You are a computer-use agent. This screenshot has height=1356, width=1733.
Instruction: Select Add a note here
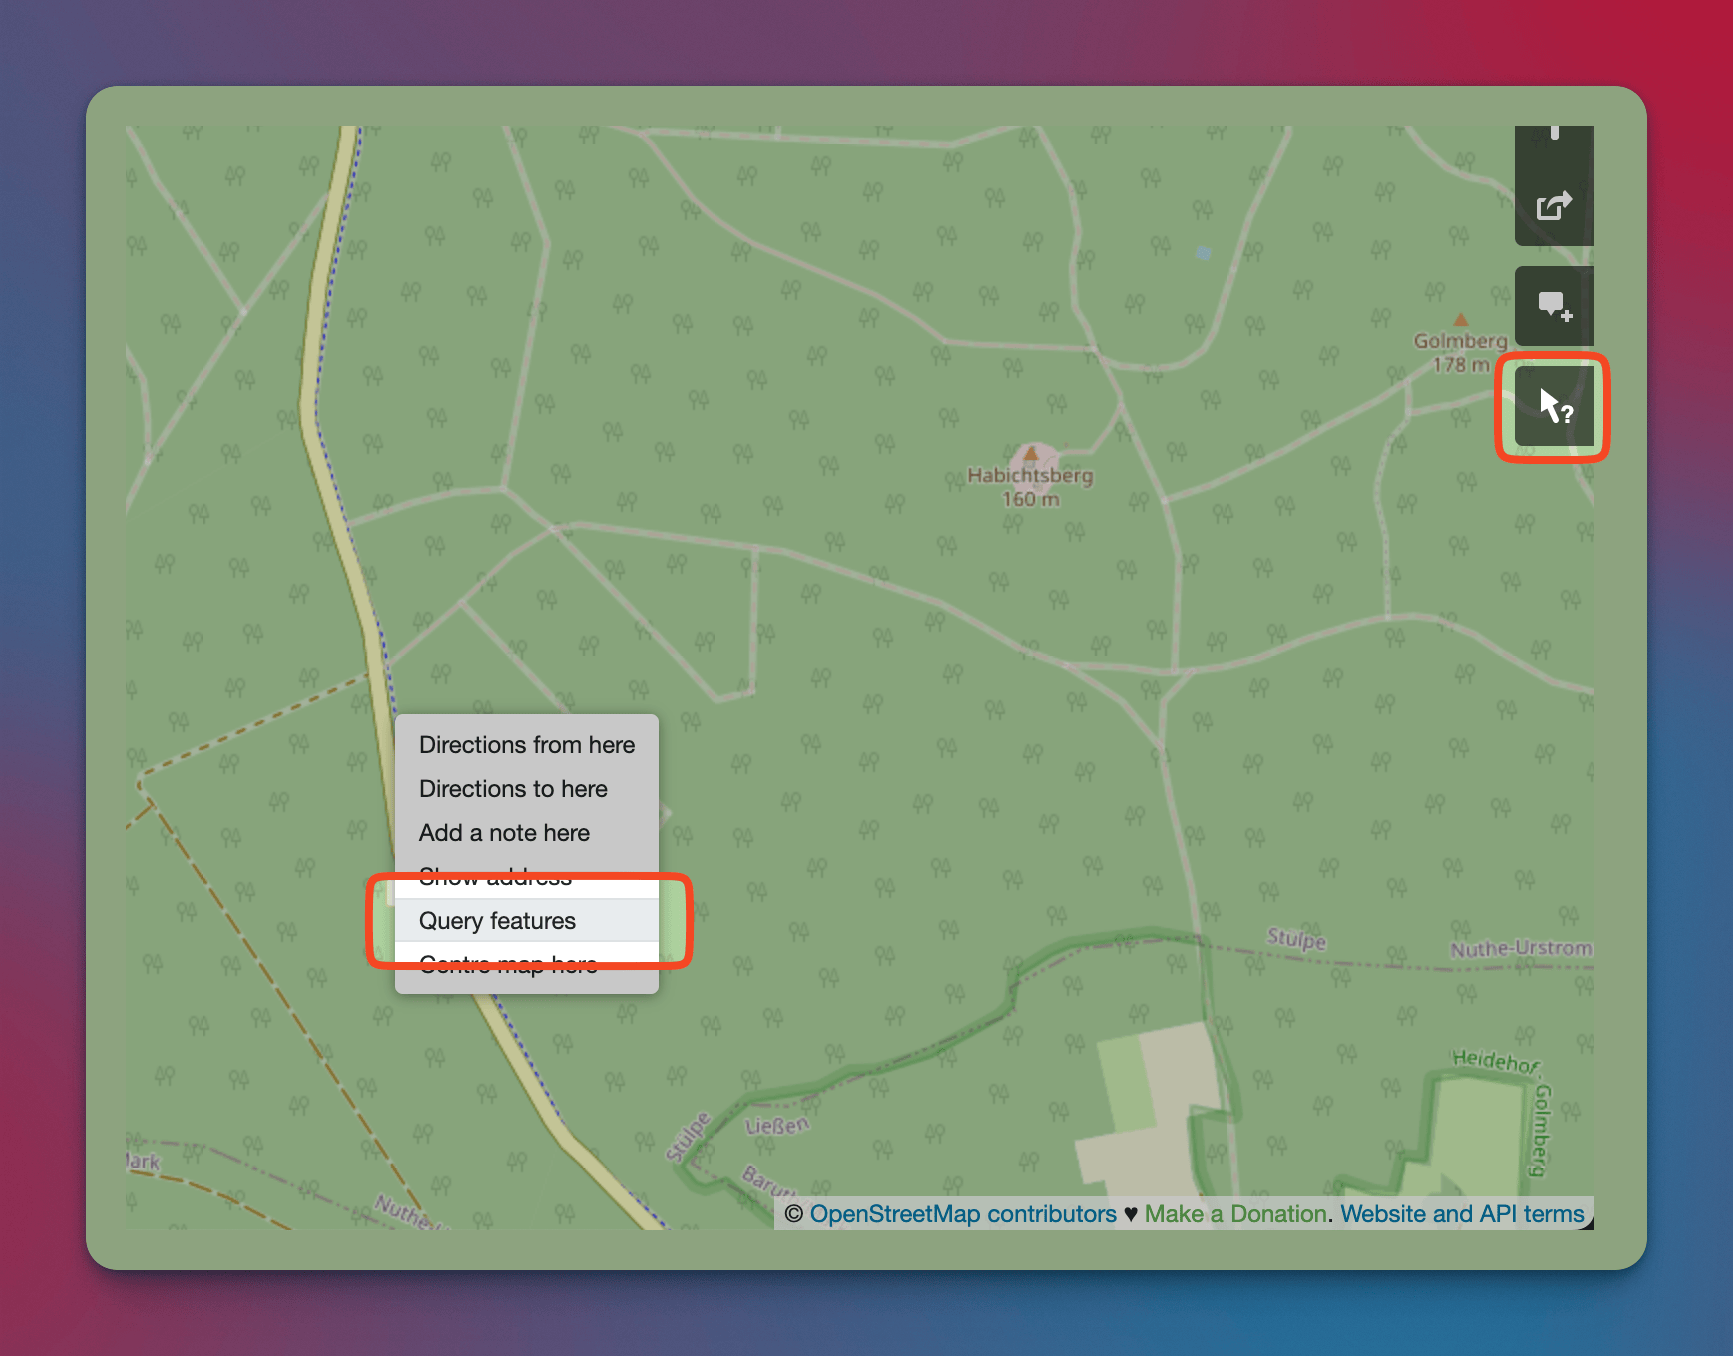(504, 833)
